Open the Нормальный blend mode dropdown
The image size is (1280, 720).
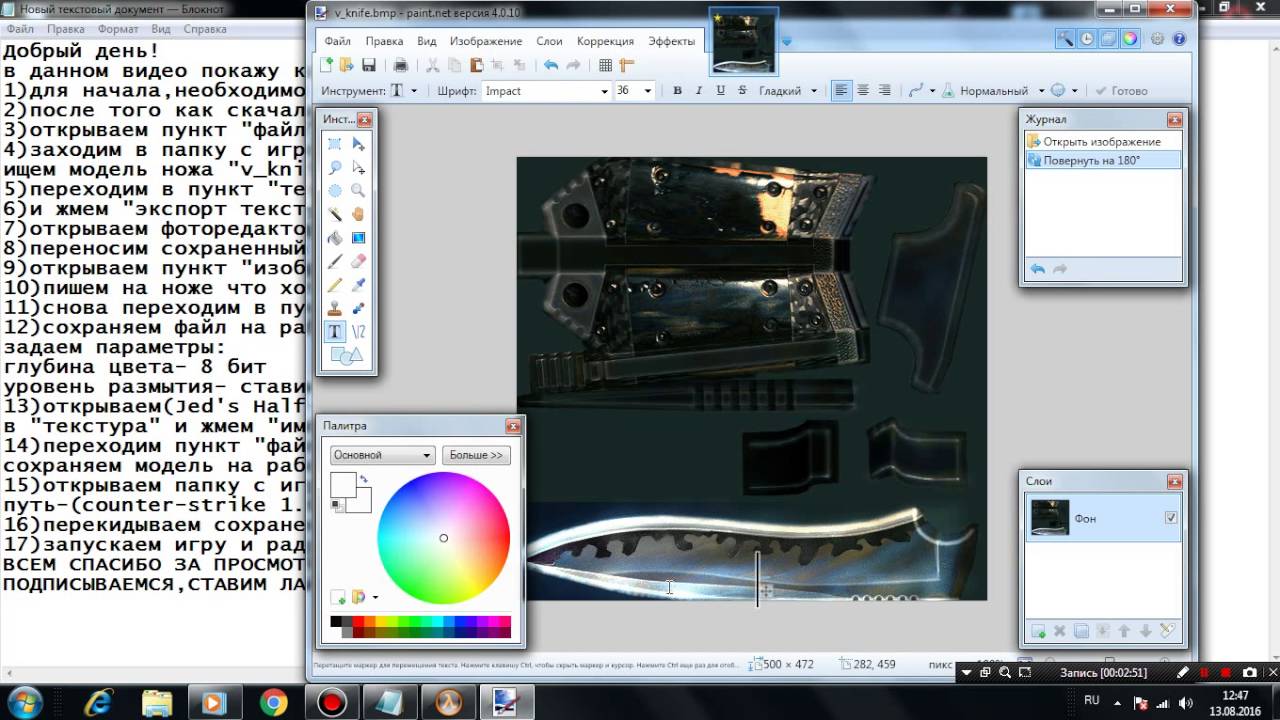(x=1041, y=91)
